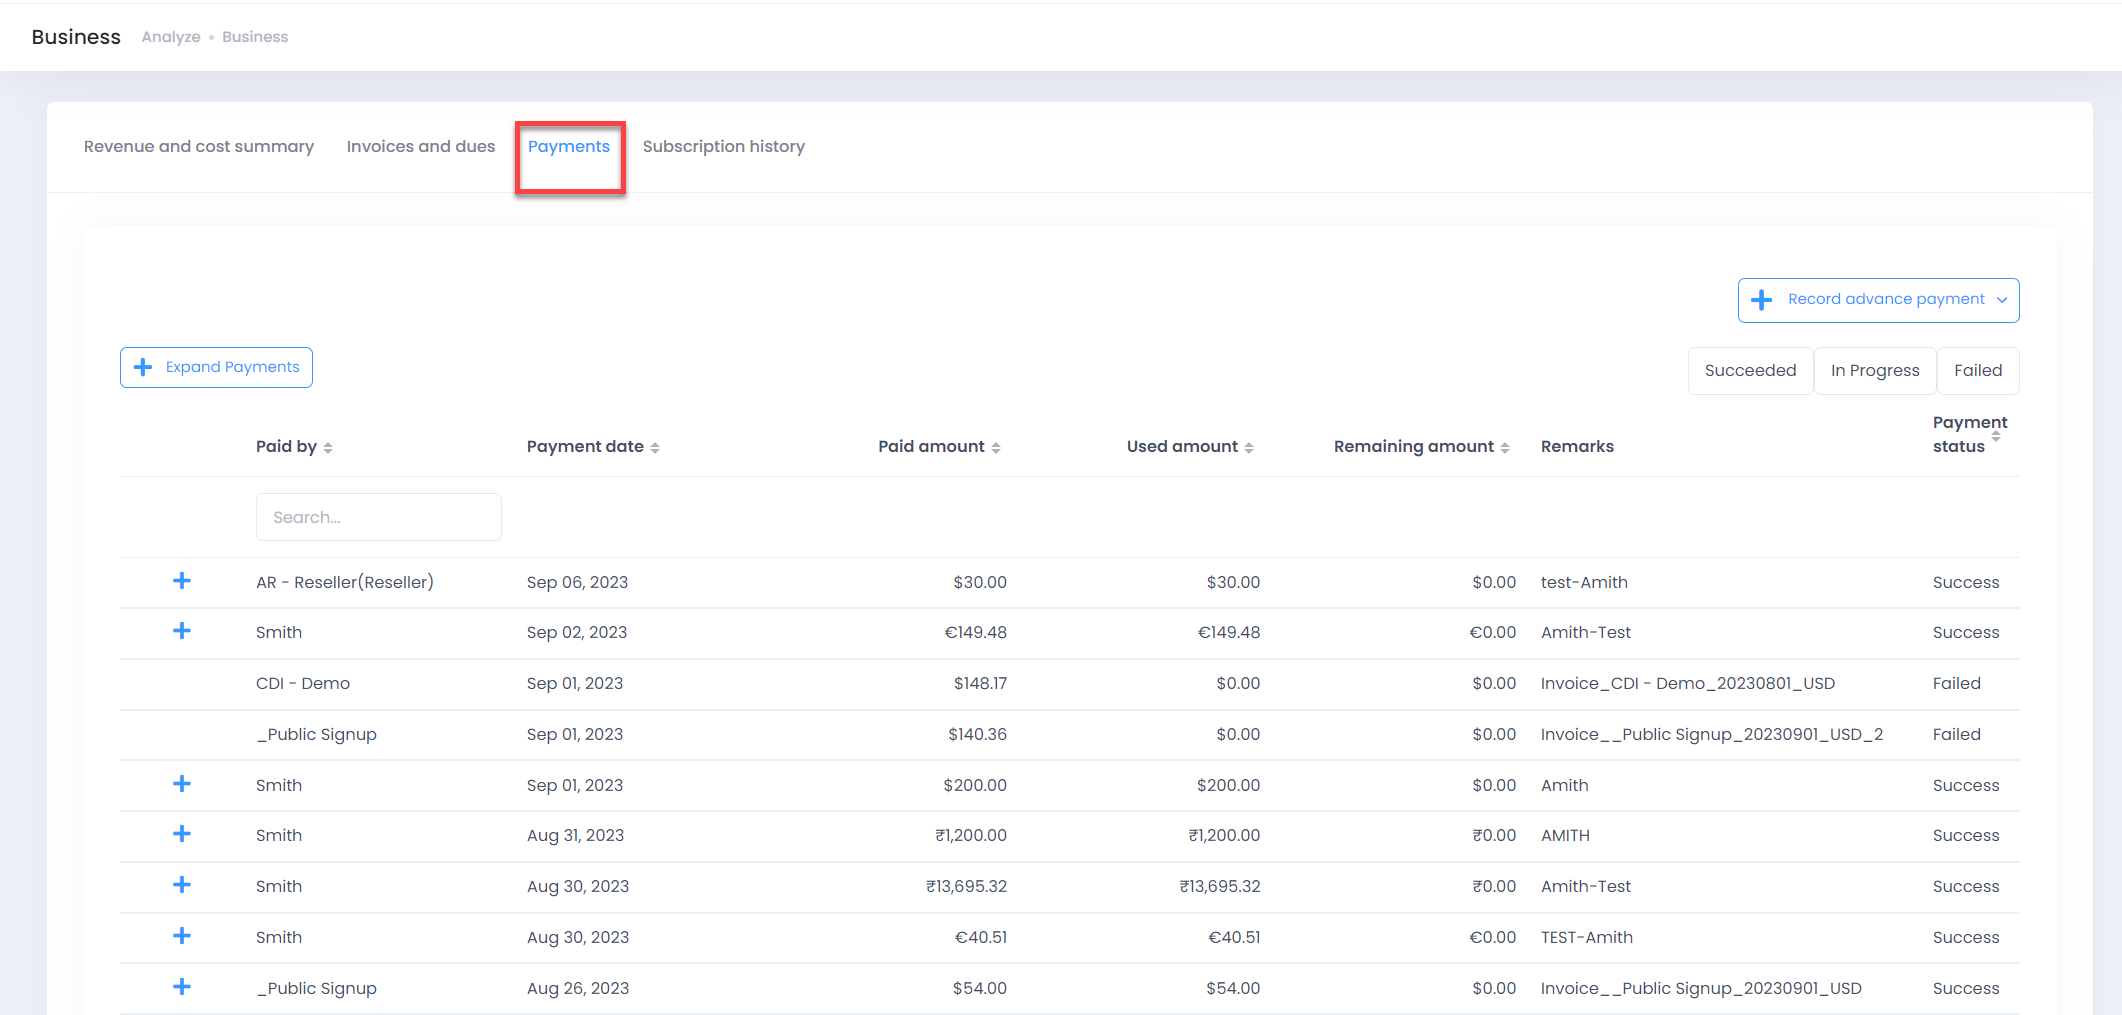2122x1015 pixels.
Task: Select the Payments tab
Action: 569,146
